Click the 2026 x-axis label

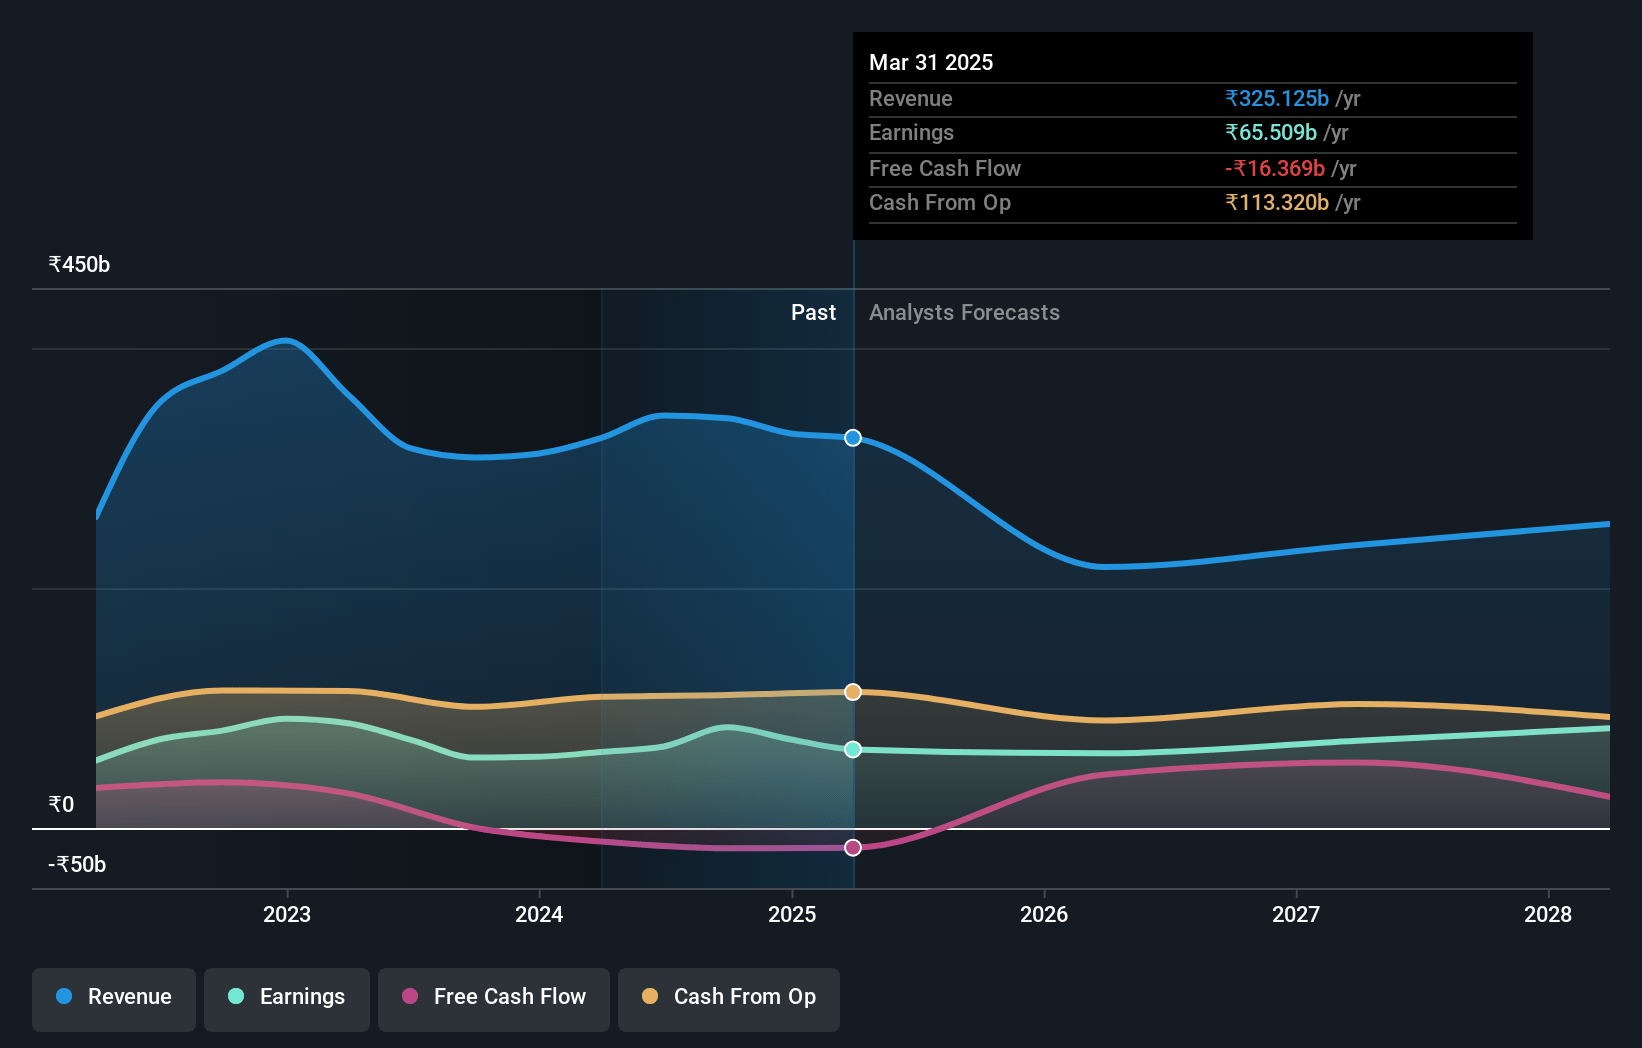pos(1044,914)
